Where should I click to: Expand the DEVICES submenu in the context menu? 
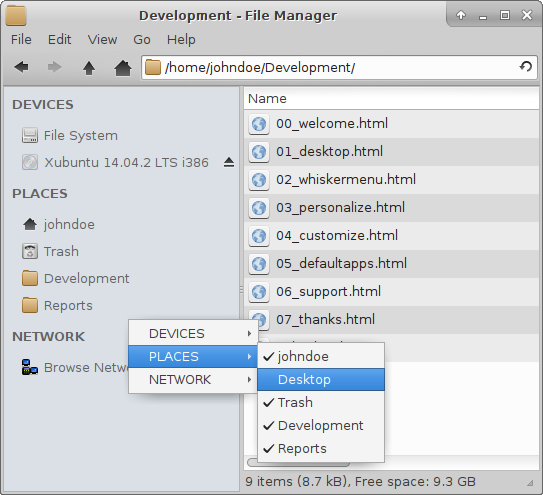point(193,334)
